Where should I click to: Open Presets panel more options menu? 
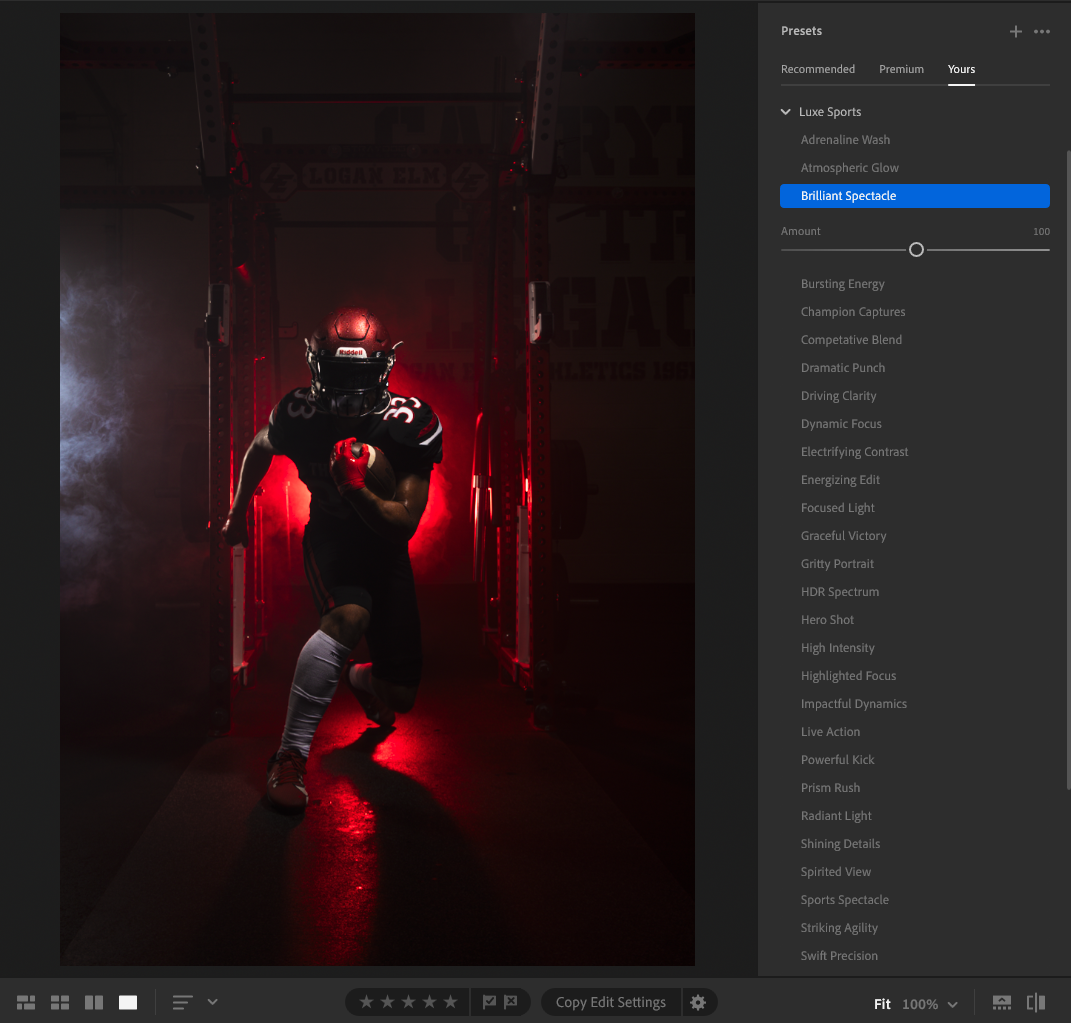[x=1042, y=32]
